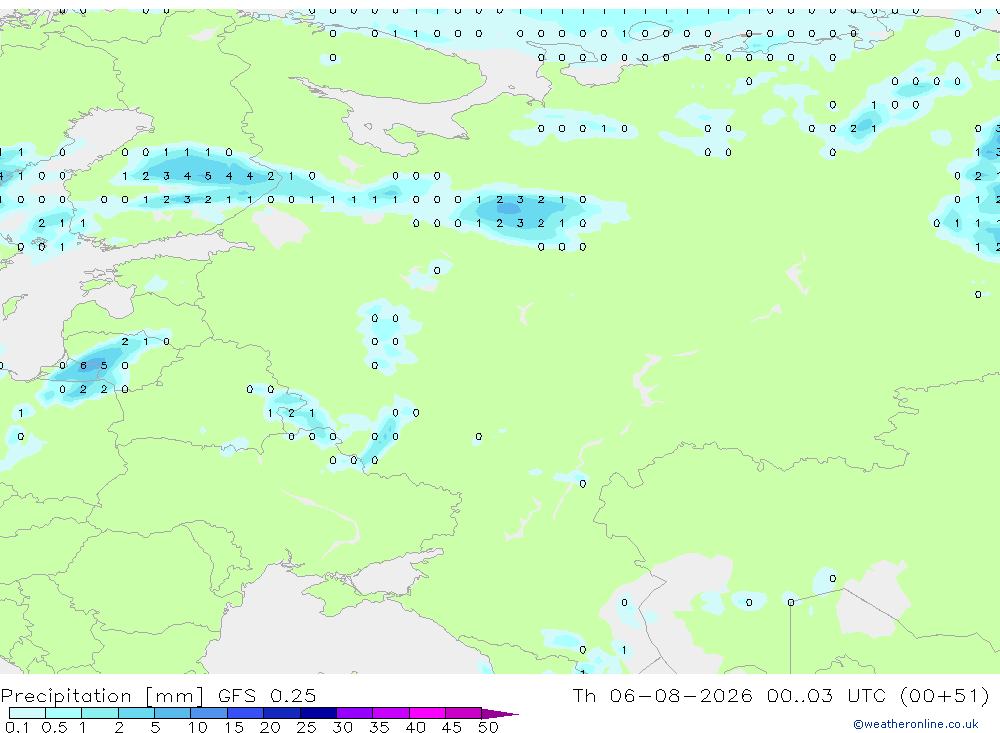
Task: Click the legend label "0.1"
Action: coord(17,727)
